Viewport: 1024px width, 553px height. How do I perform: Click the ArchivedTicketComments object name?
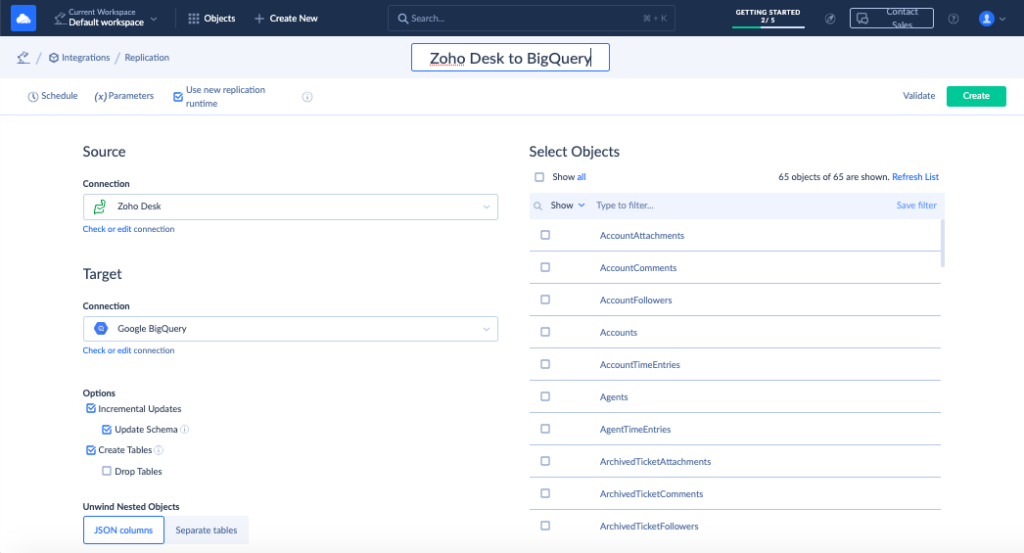(651, 494)
